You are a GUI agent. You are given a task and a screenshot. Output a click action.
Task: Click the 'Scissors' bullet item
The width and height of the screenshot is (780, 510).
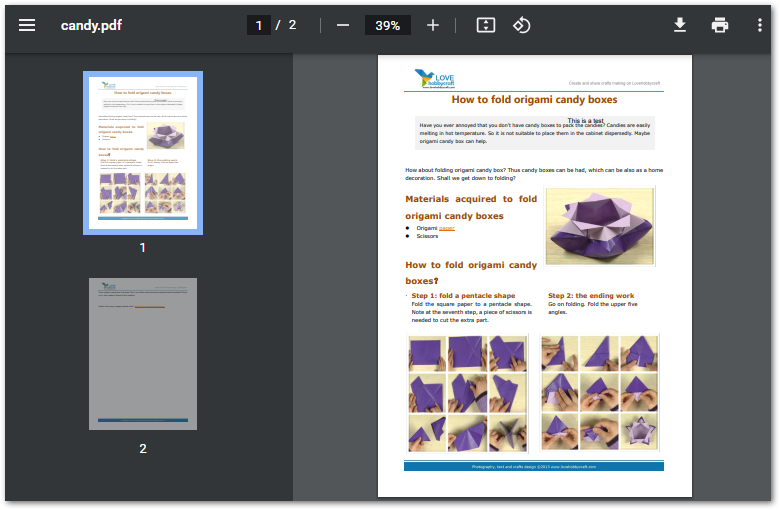427,236
